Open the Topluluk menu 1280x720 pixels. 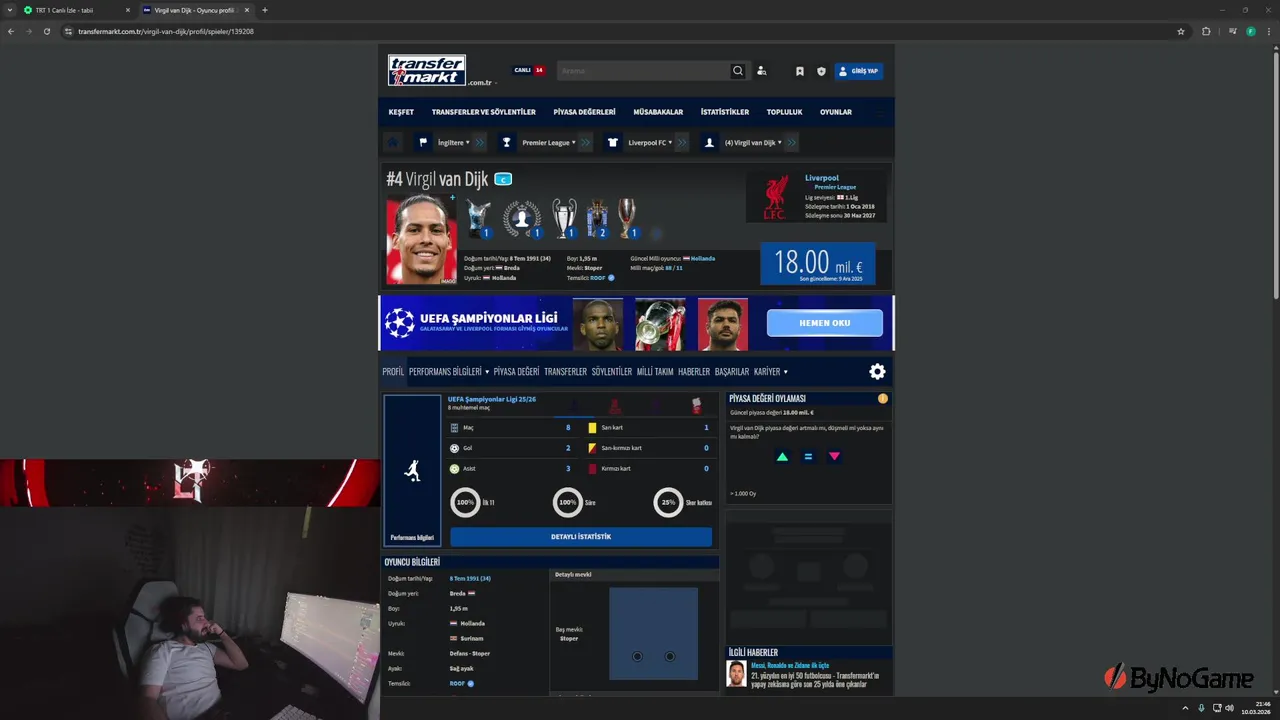[x=785, y=112]
